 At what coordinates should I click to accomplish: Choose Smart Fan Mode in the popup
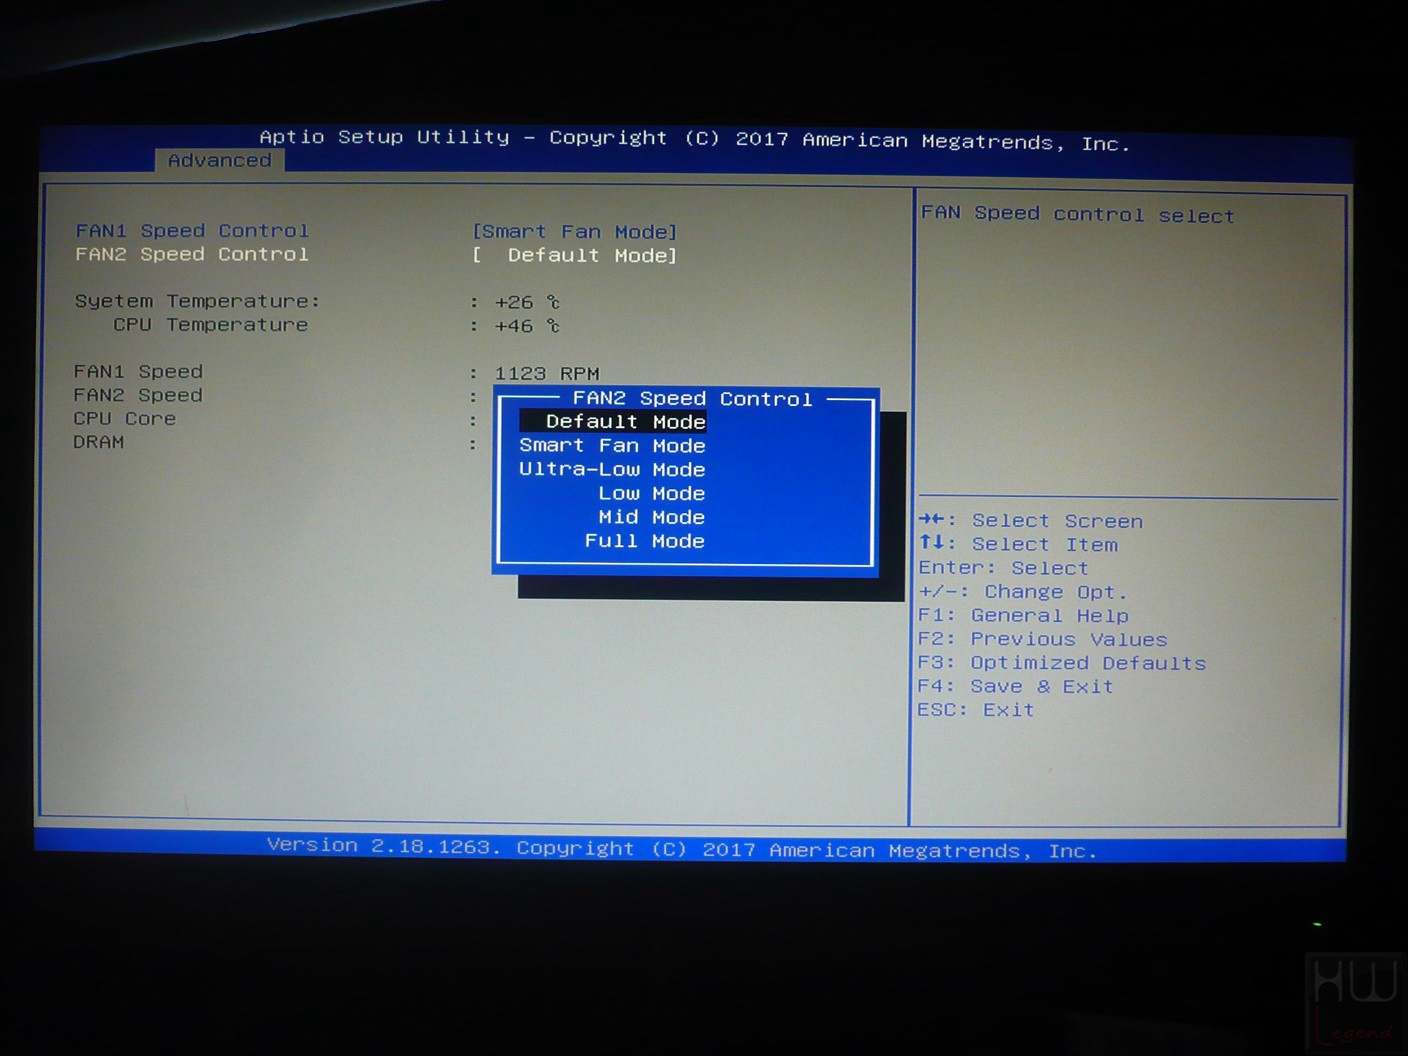(612, 446)
